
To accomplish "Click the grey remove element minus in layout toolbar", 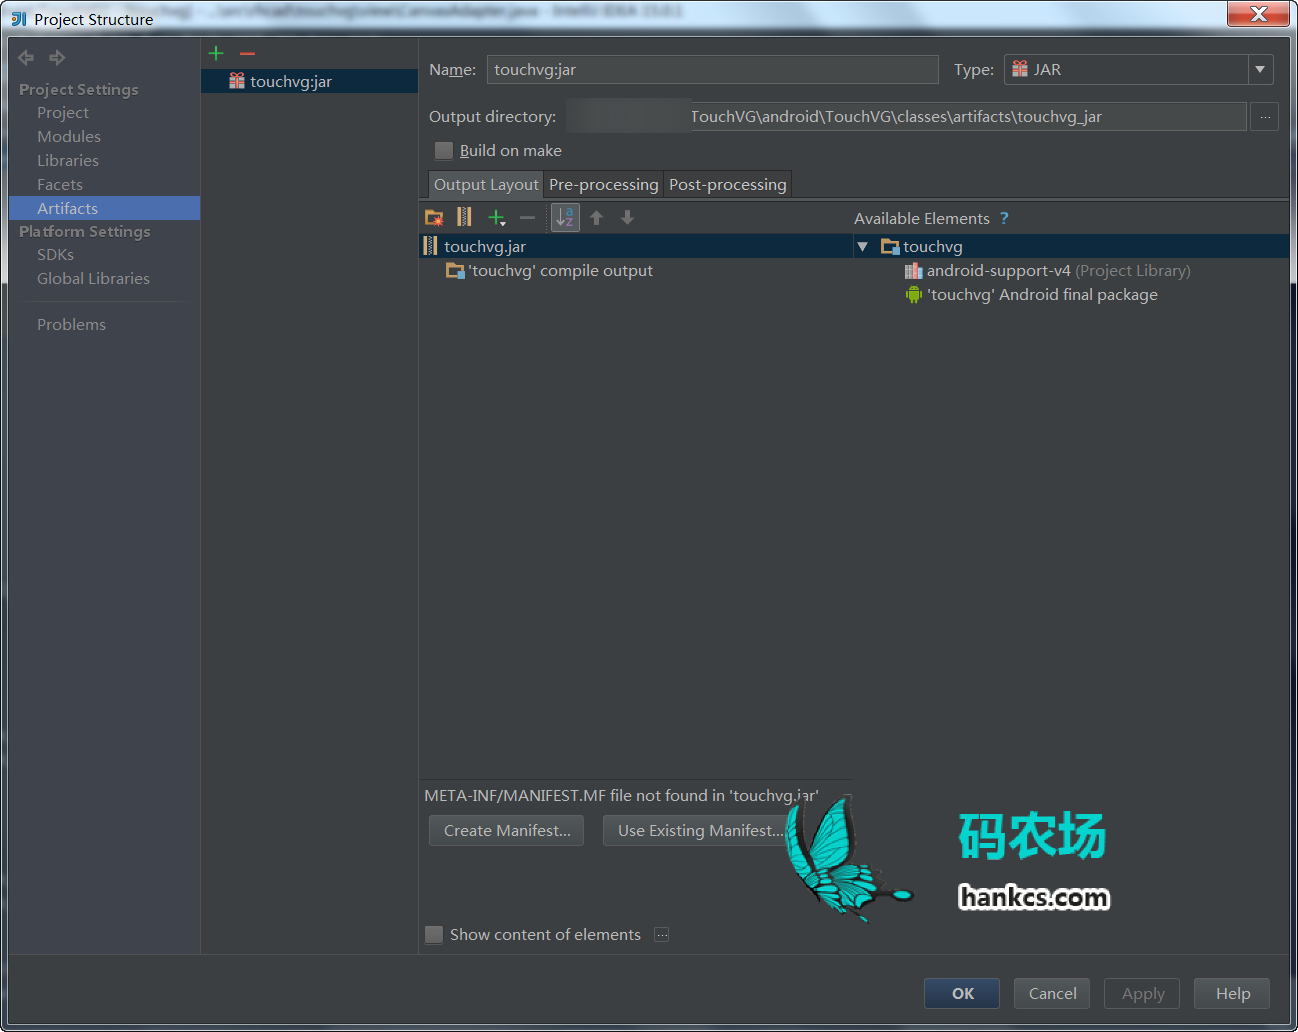I will [x=527, y=217].
